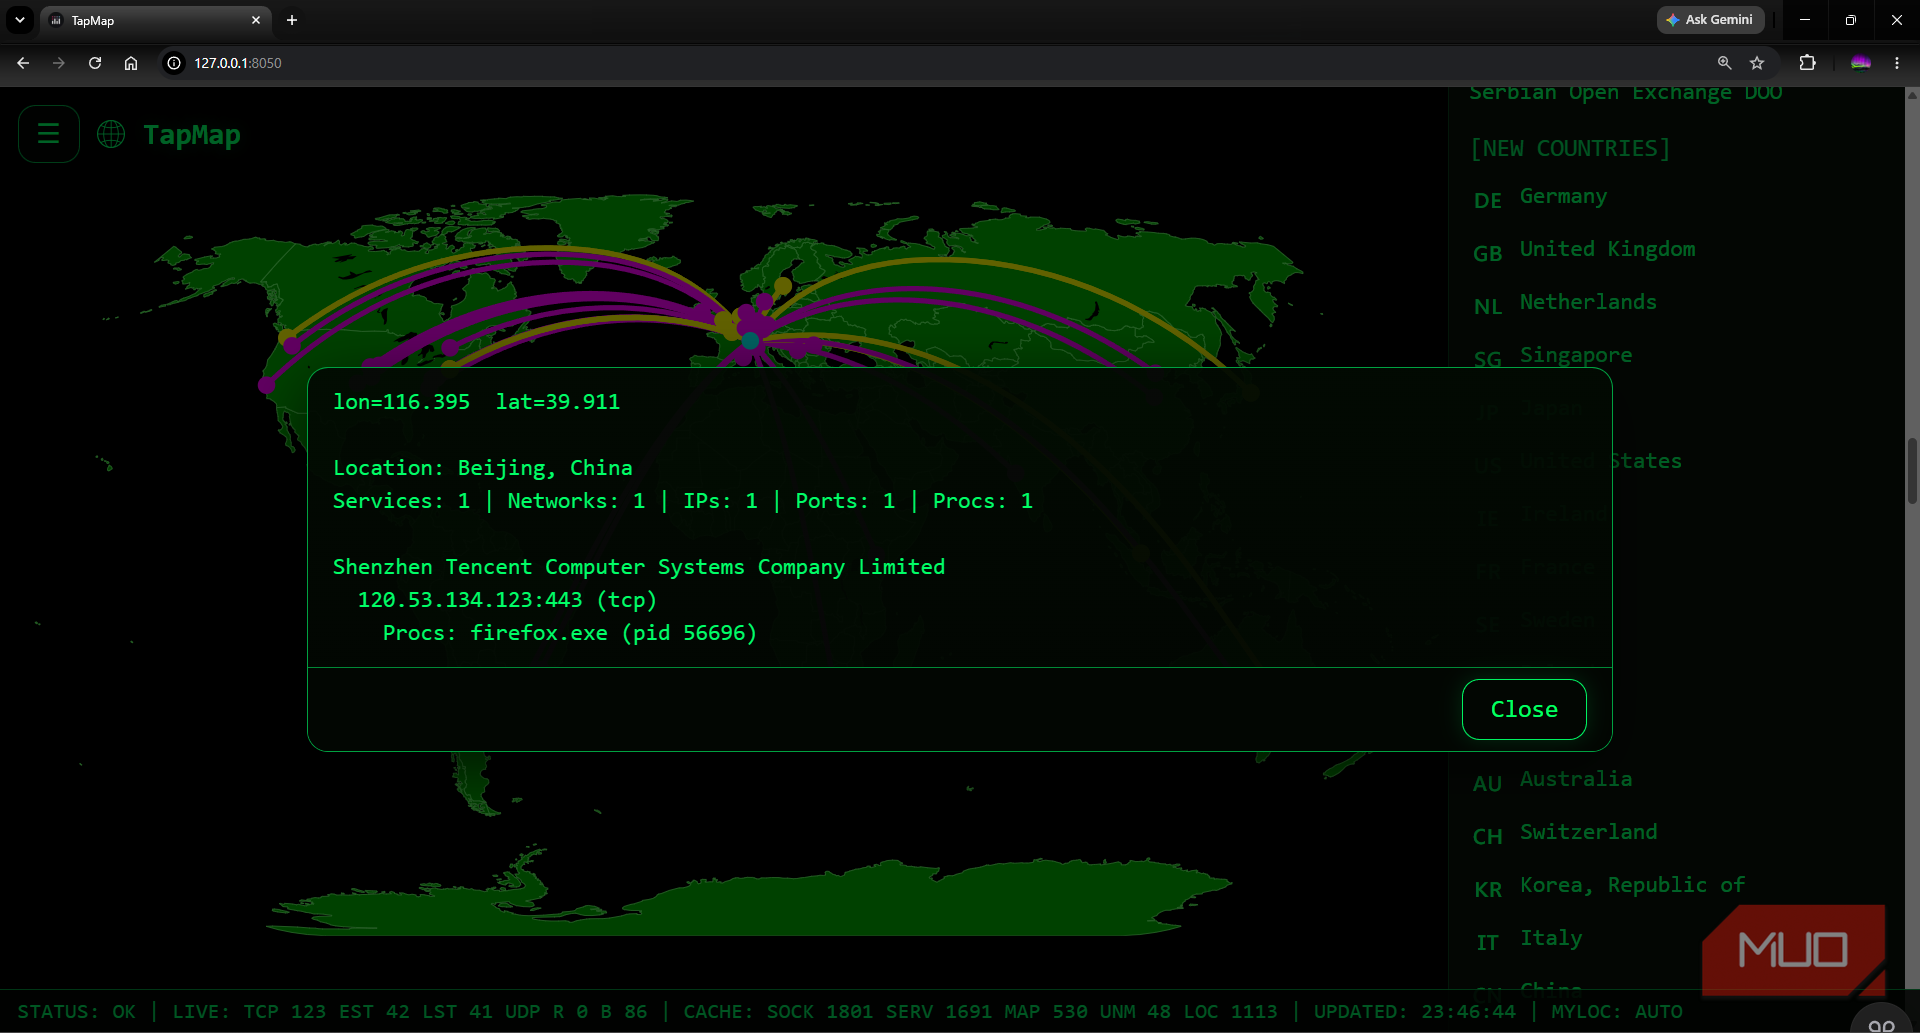This screenshot has height=1033, width=1920.
Task: Click the Services: 1 count
Action: [x=401, y=501]
